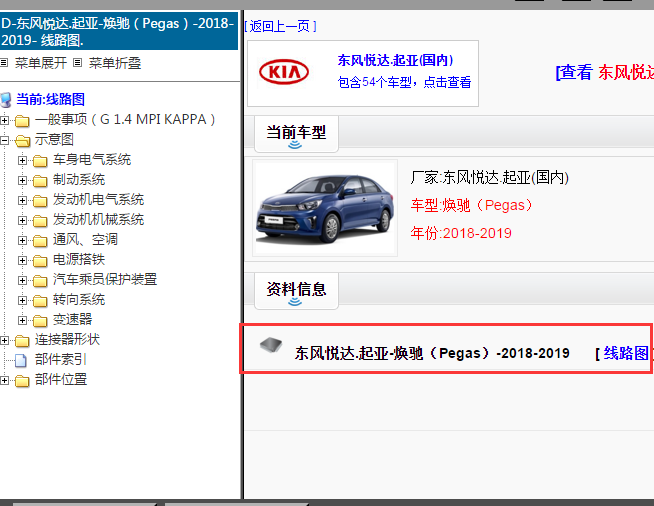Click the folder icon of 部件位置

22,380
